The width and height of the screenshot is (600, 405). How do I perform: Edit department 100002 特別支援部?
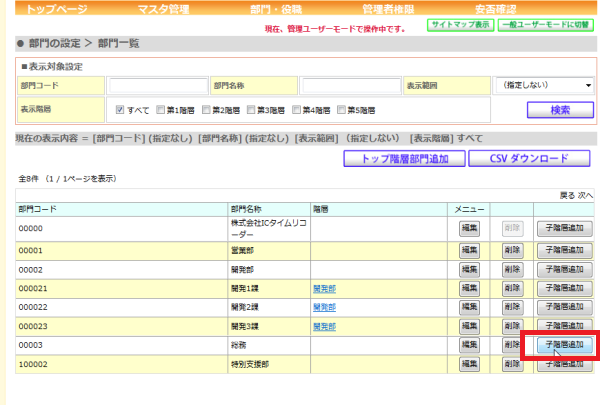469,364
